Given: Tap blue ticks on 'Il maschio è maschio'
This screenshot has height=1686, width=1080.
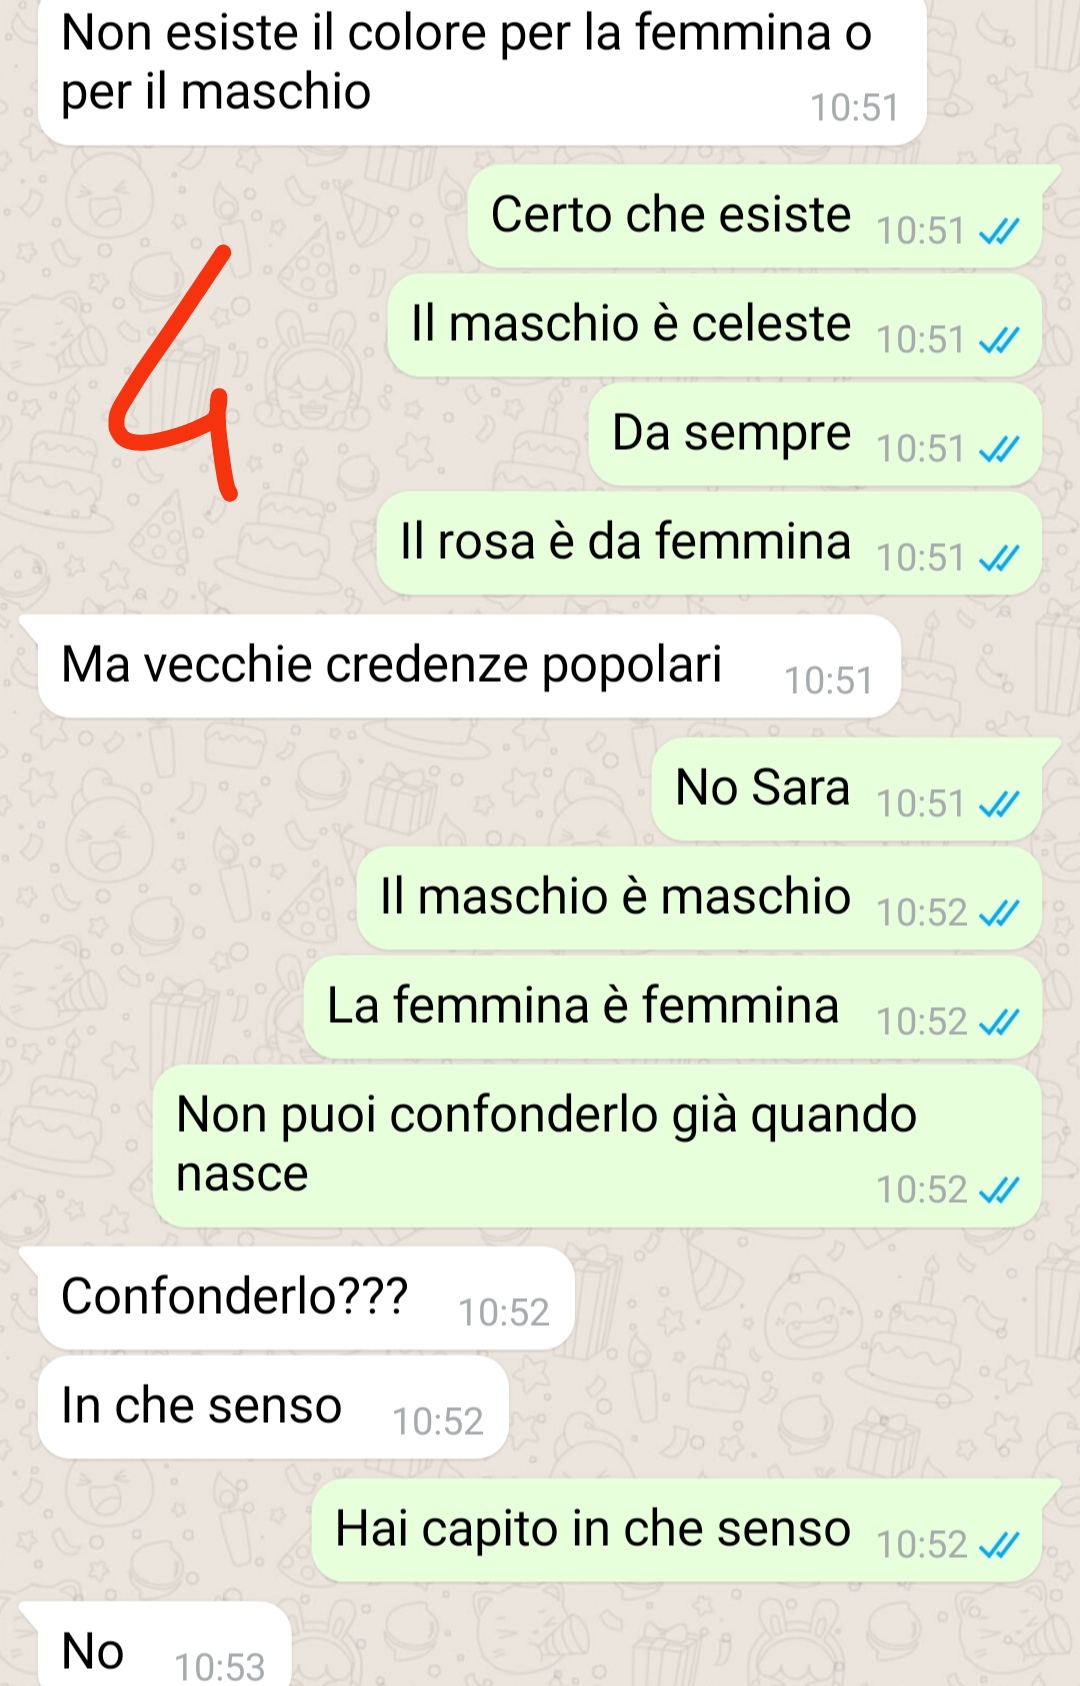Looking at the screenshot, I should [x=999, y=914].
